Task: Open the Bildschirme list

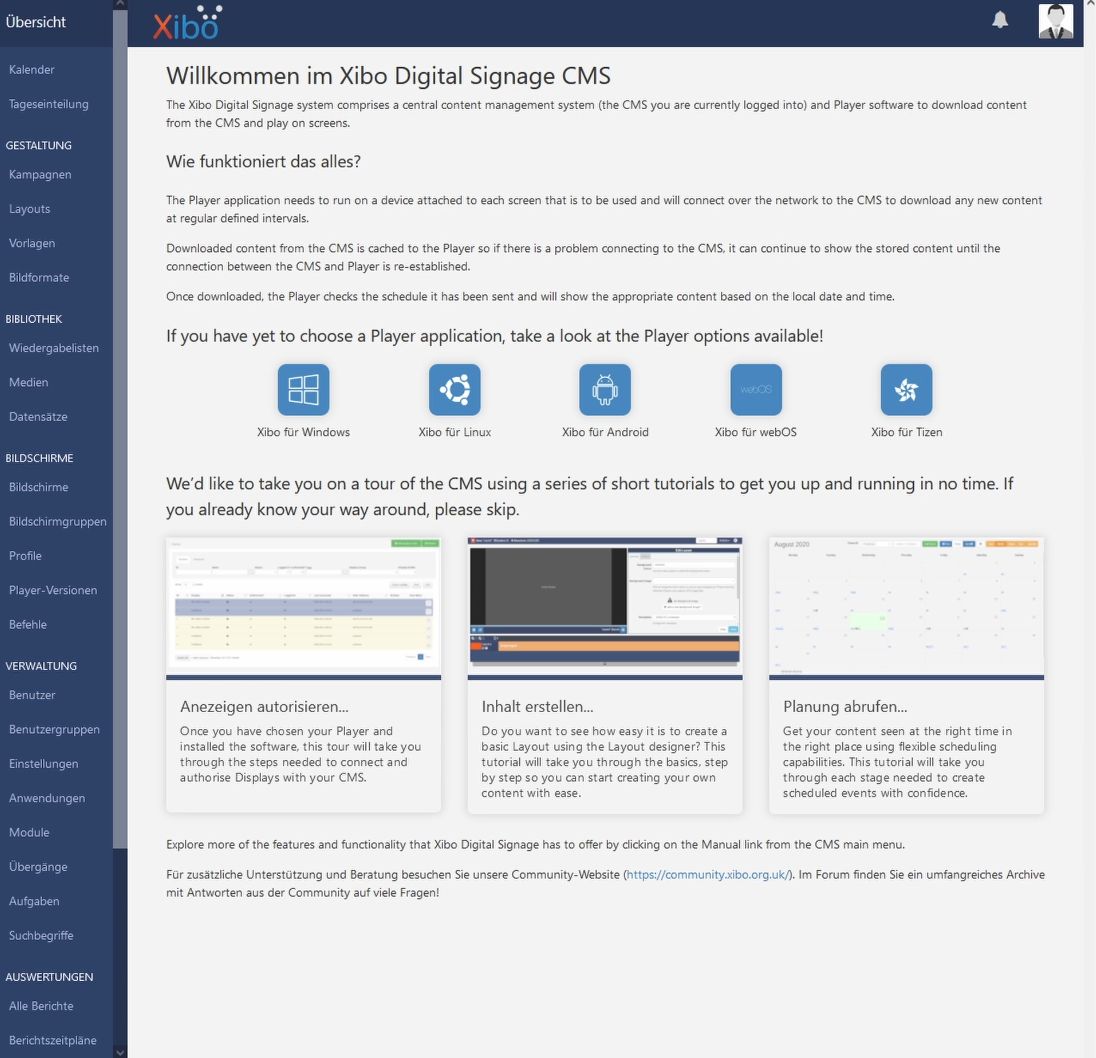Action: 38,487
